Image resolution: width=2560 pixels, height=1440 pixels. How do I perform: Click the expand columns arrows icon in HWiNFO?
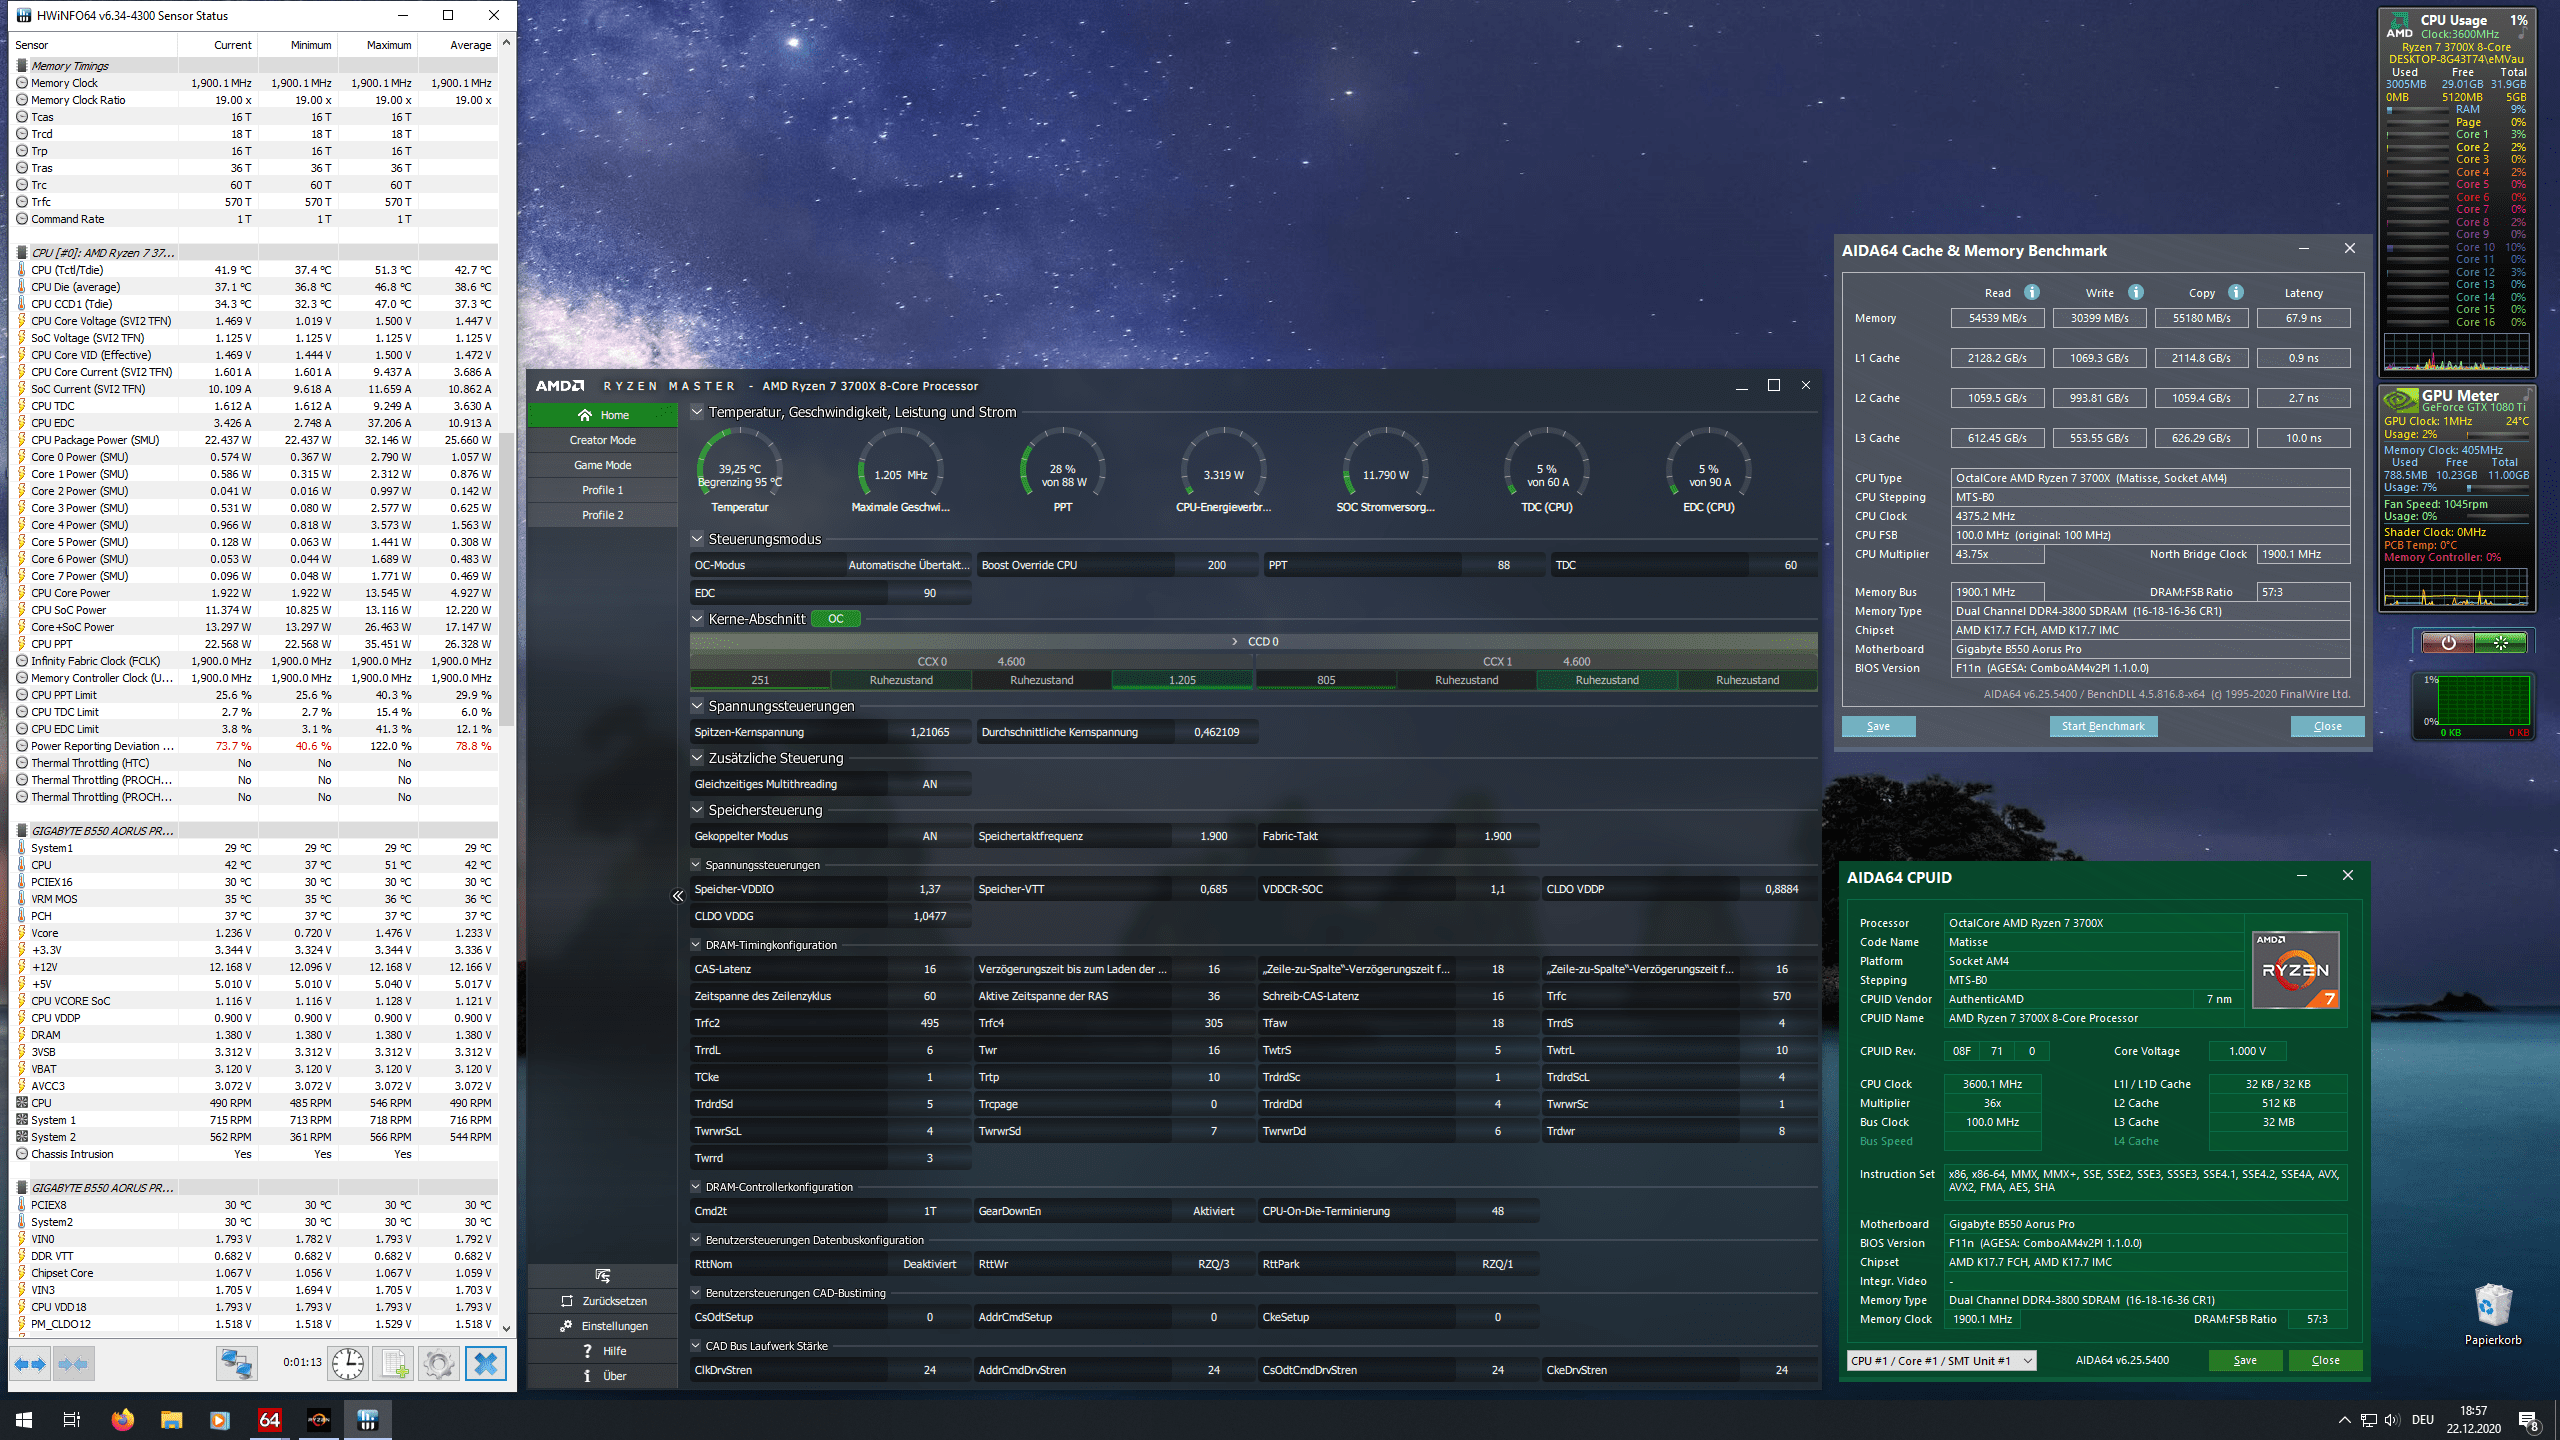coord(30,1363)
